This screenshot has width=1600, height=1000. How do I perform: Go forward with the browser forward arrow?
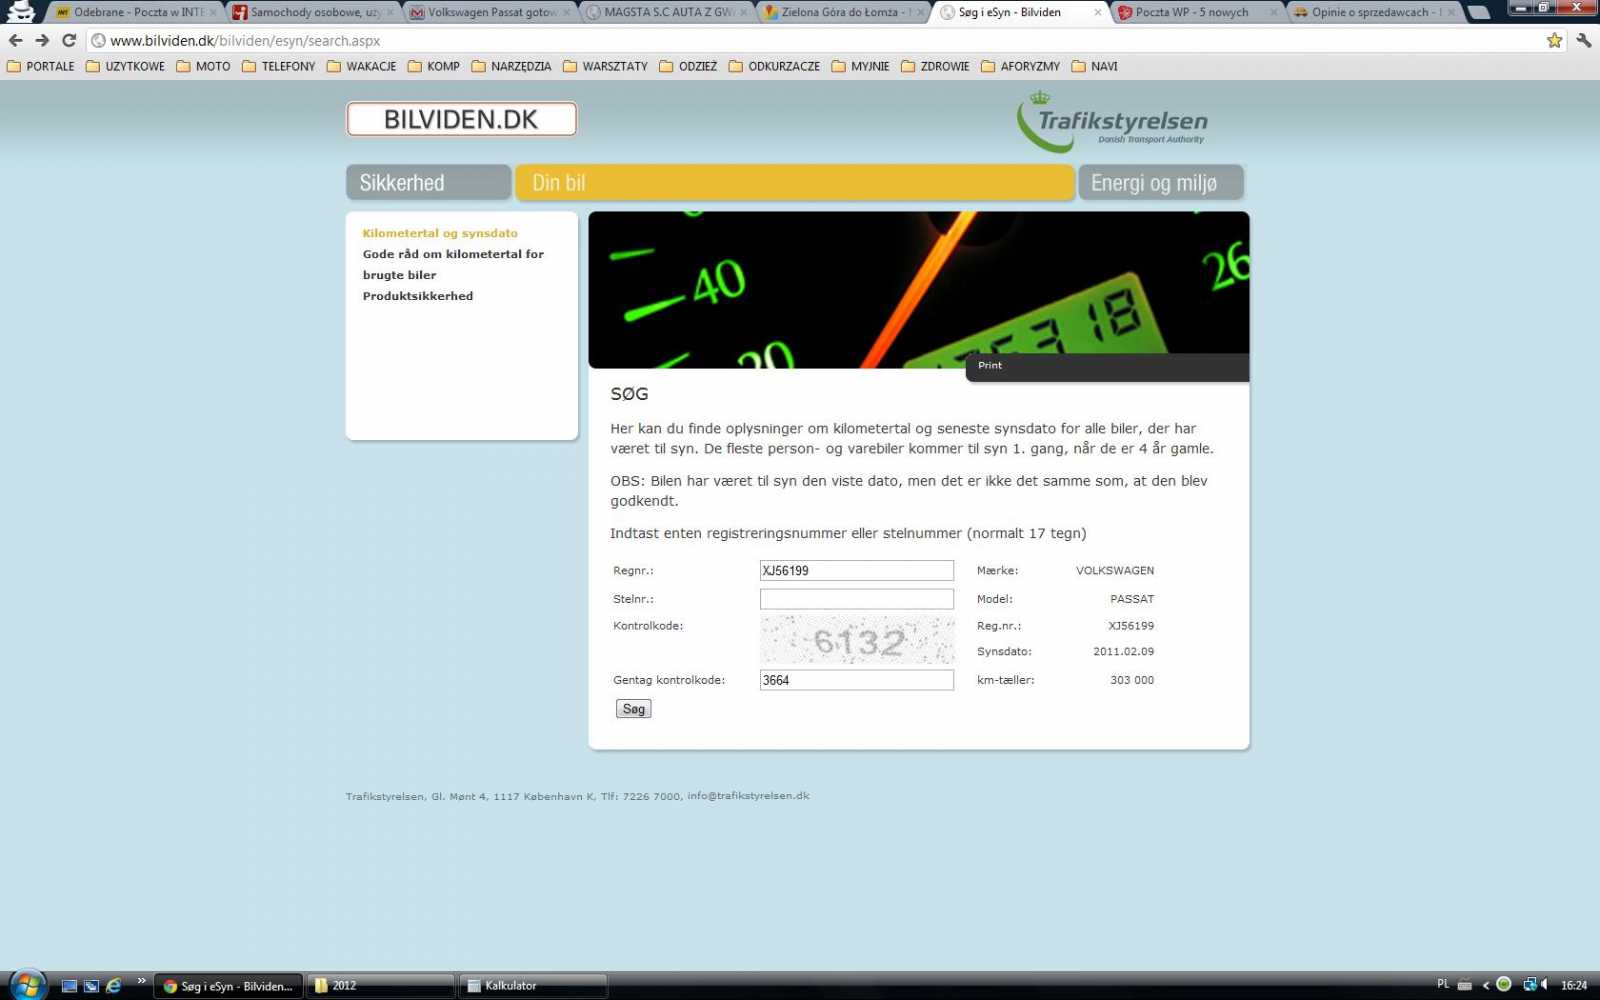(x=42, y=41)
